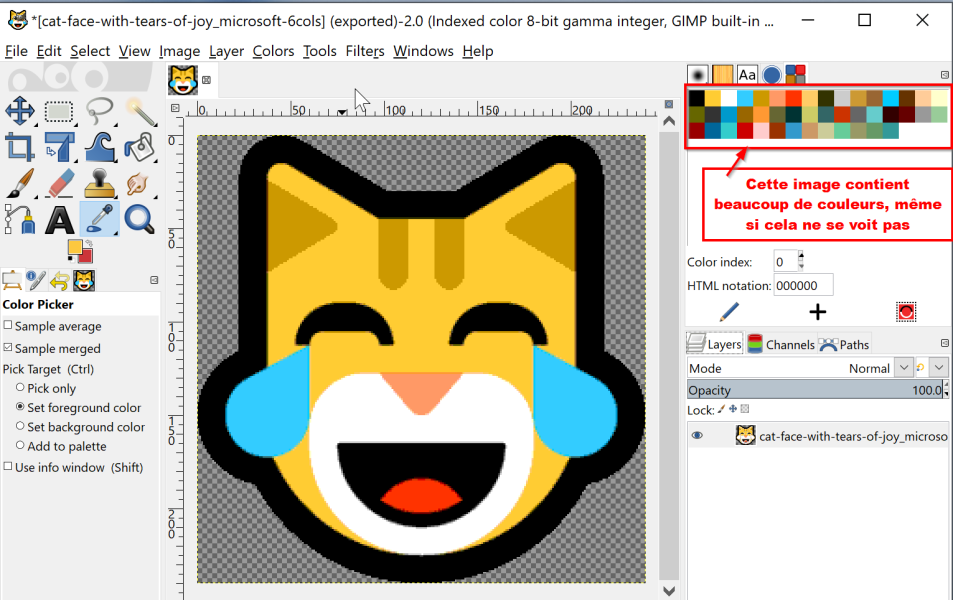Select the Crop tool
The width and height of the screenshot is (953, 600).
20,147
